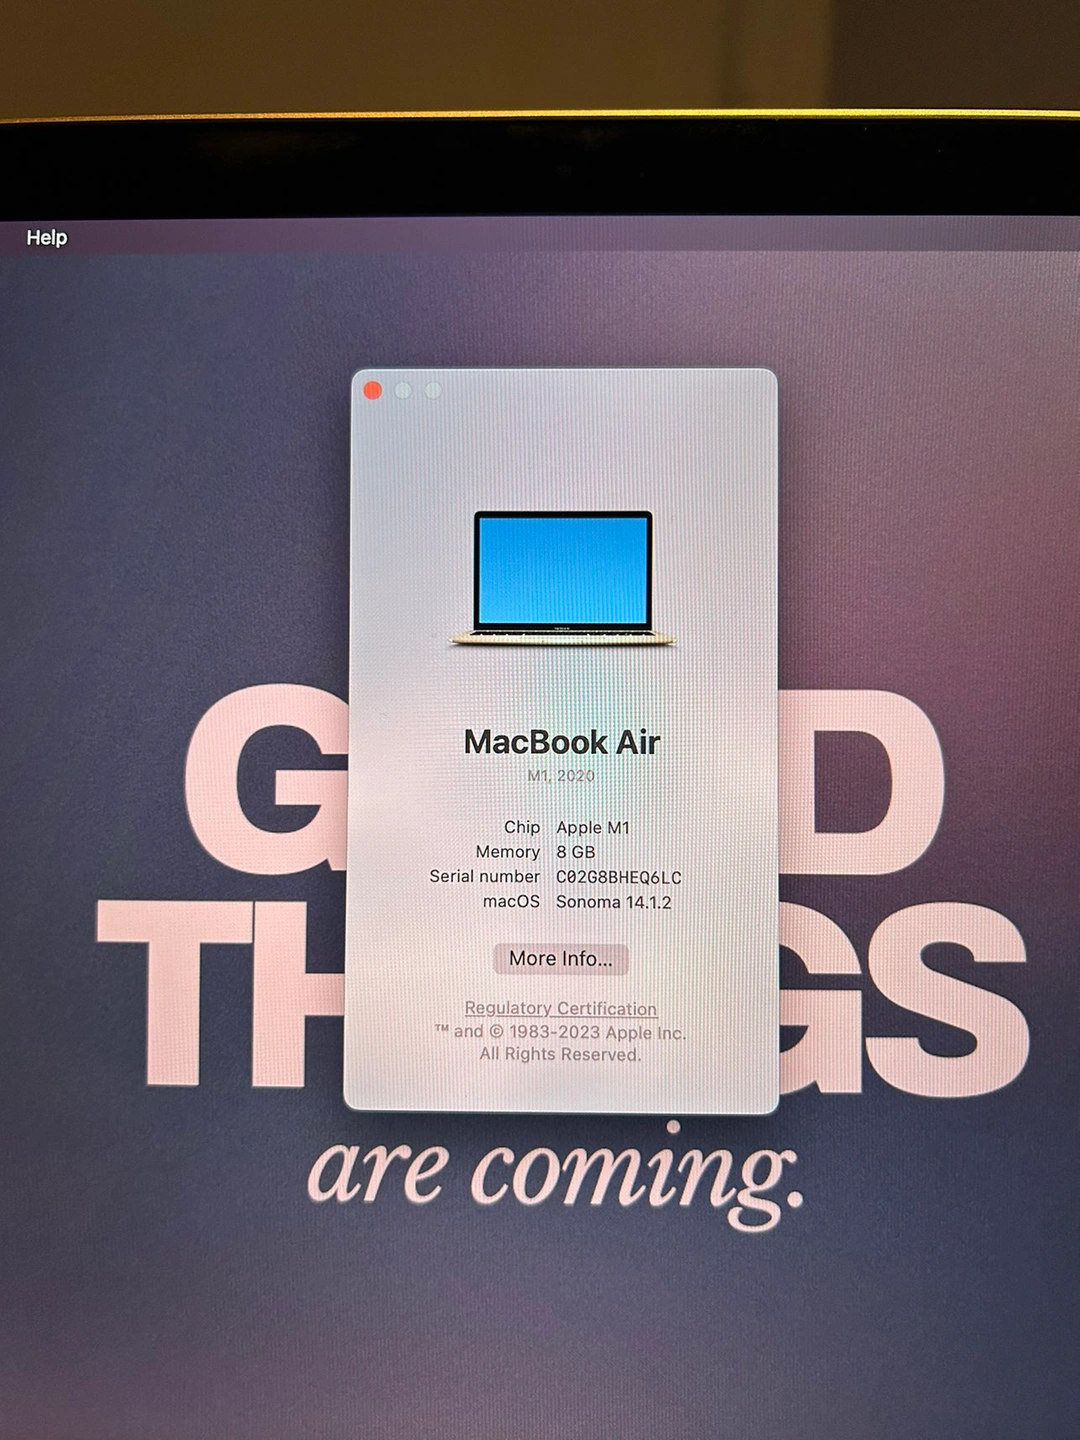
Task: Click the All Rights Reserved text
Action: (560, 1054)
